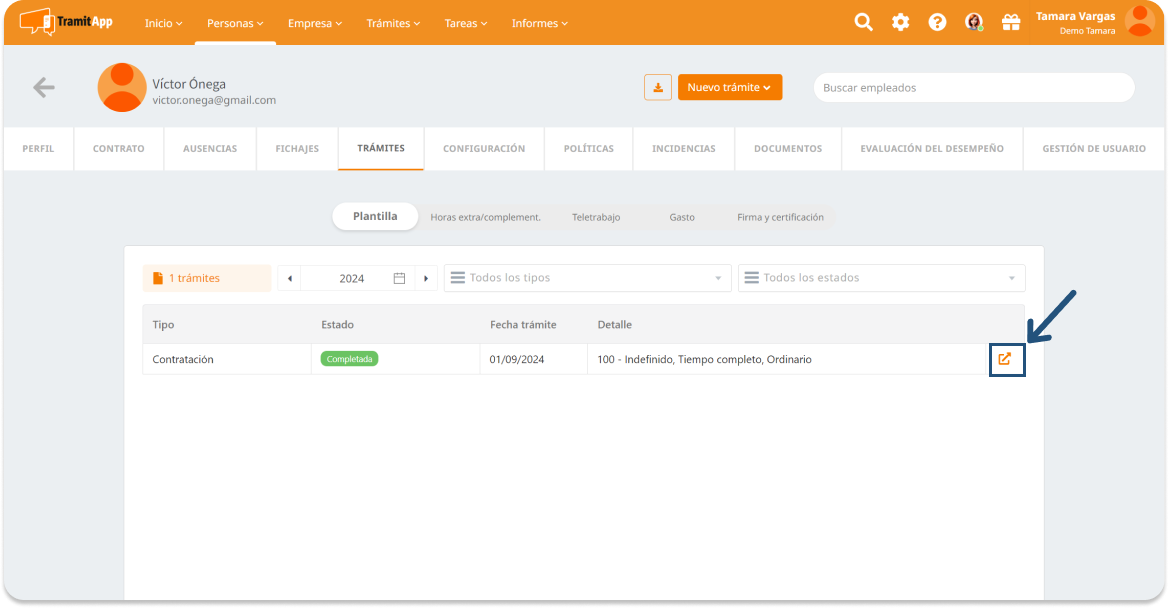The image size is (1169, 608).
Task: Open the external link icon for Contratación
Action: [x=1005, y=359]
